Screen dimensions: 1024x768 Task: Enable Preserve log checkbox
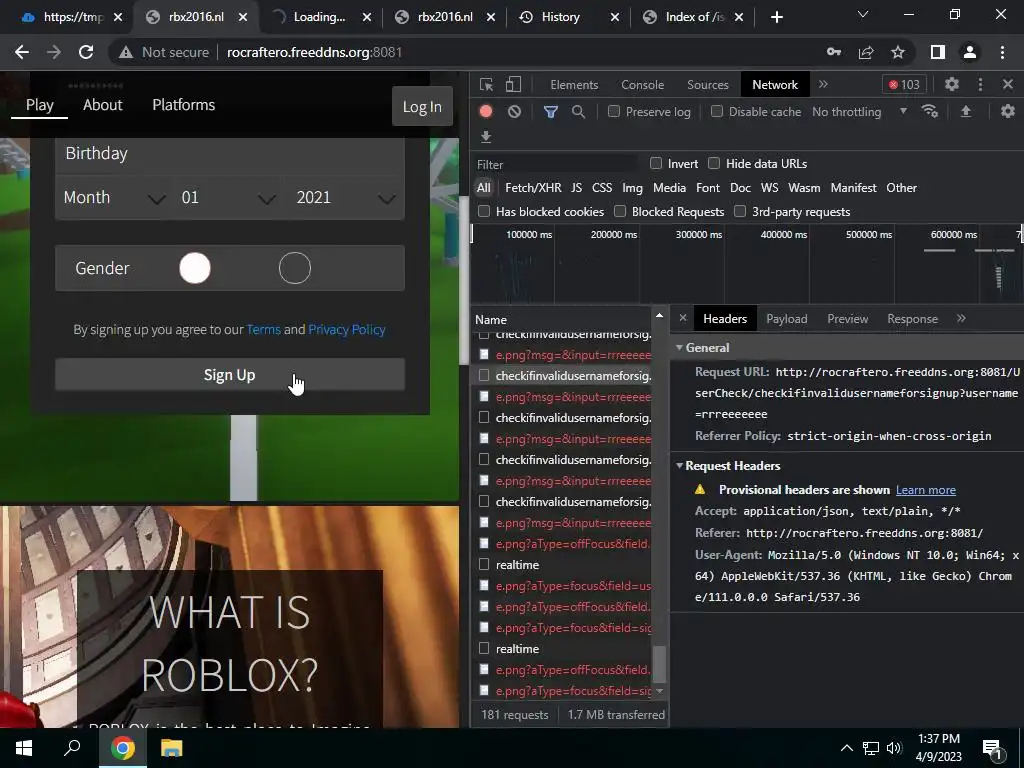coord(614,112)
